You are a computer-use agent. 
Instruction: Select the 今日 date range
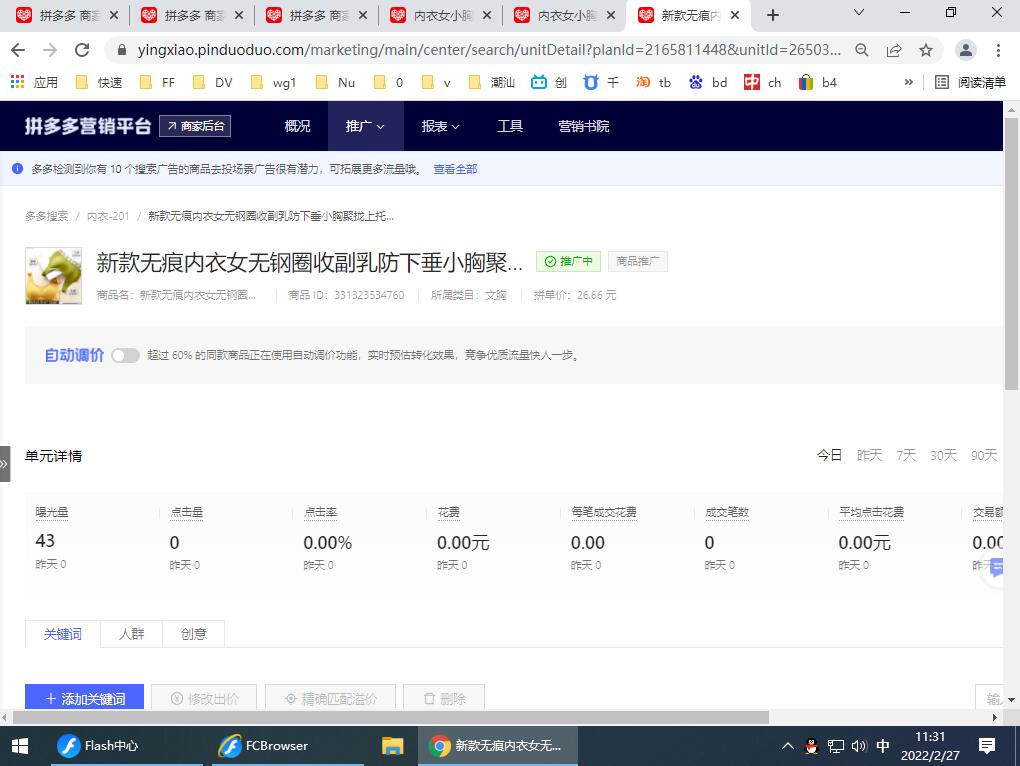point(829,455)
